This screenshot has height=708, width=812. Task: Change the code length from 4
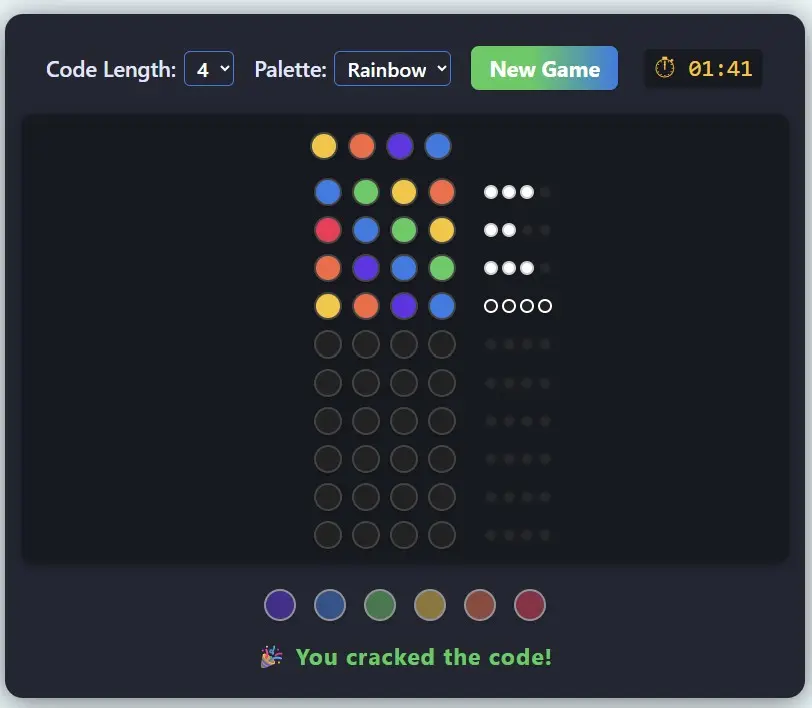pos(209,69)
